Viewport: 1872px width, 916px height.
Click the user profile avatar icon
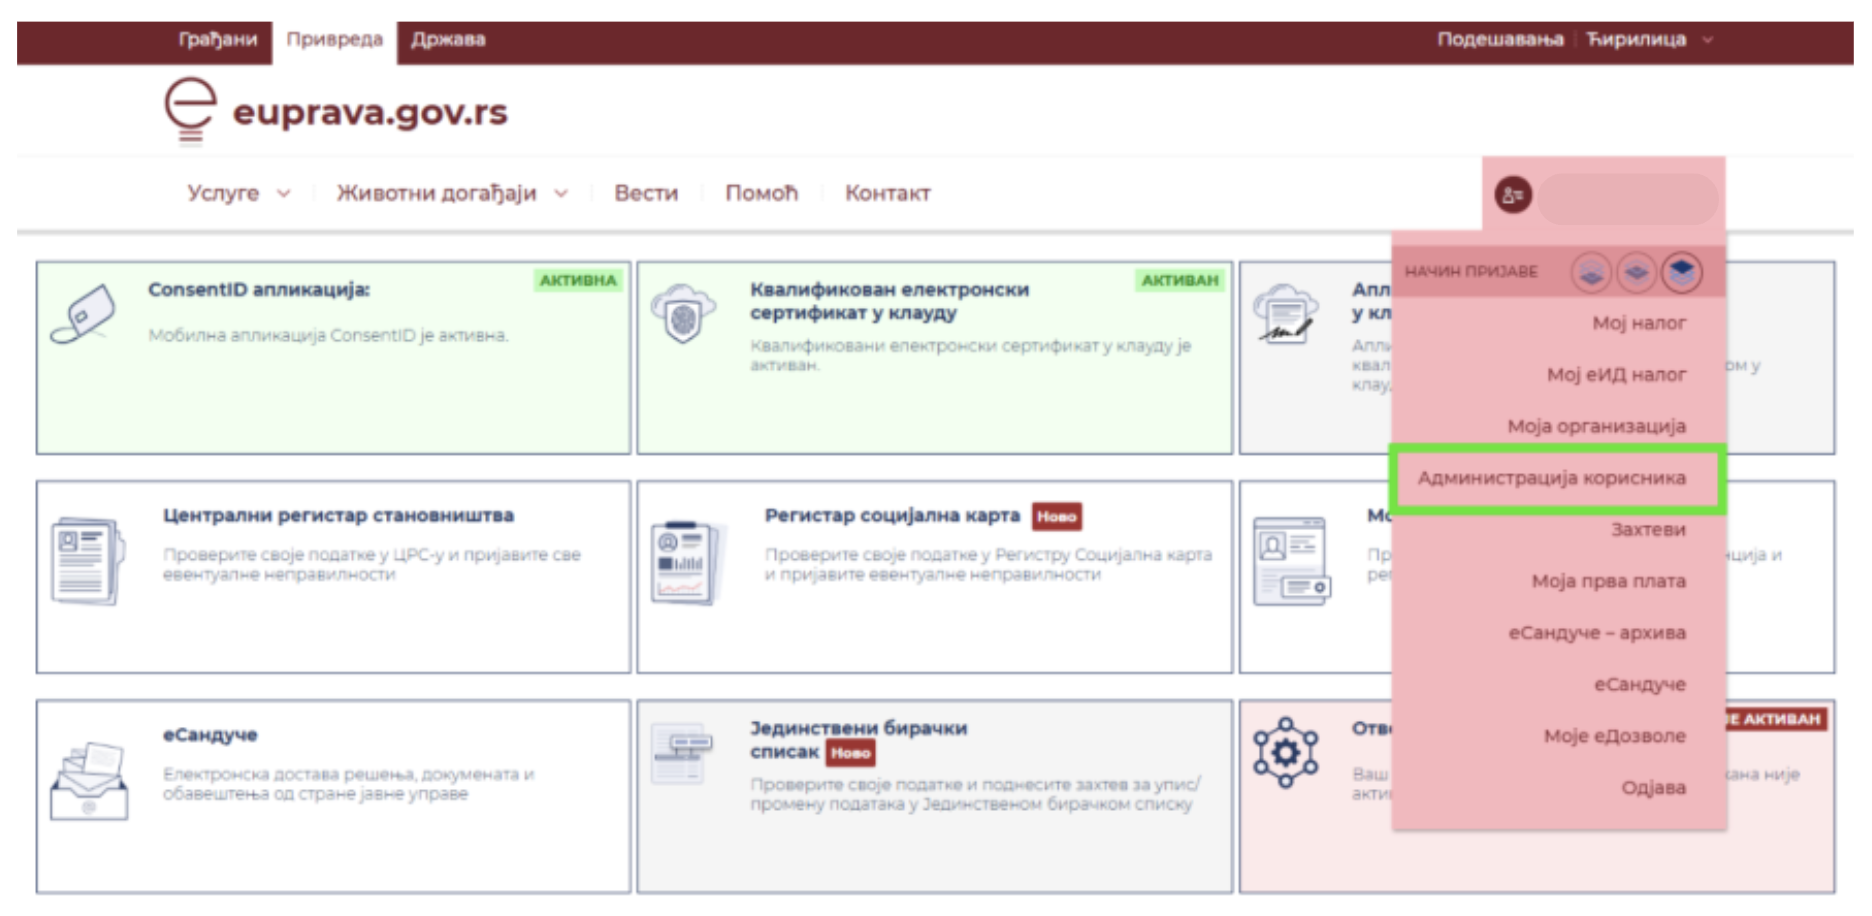[x=1513, y=195]
